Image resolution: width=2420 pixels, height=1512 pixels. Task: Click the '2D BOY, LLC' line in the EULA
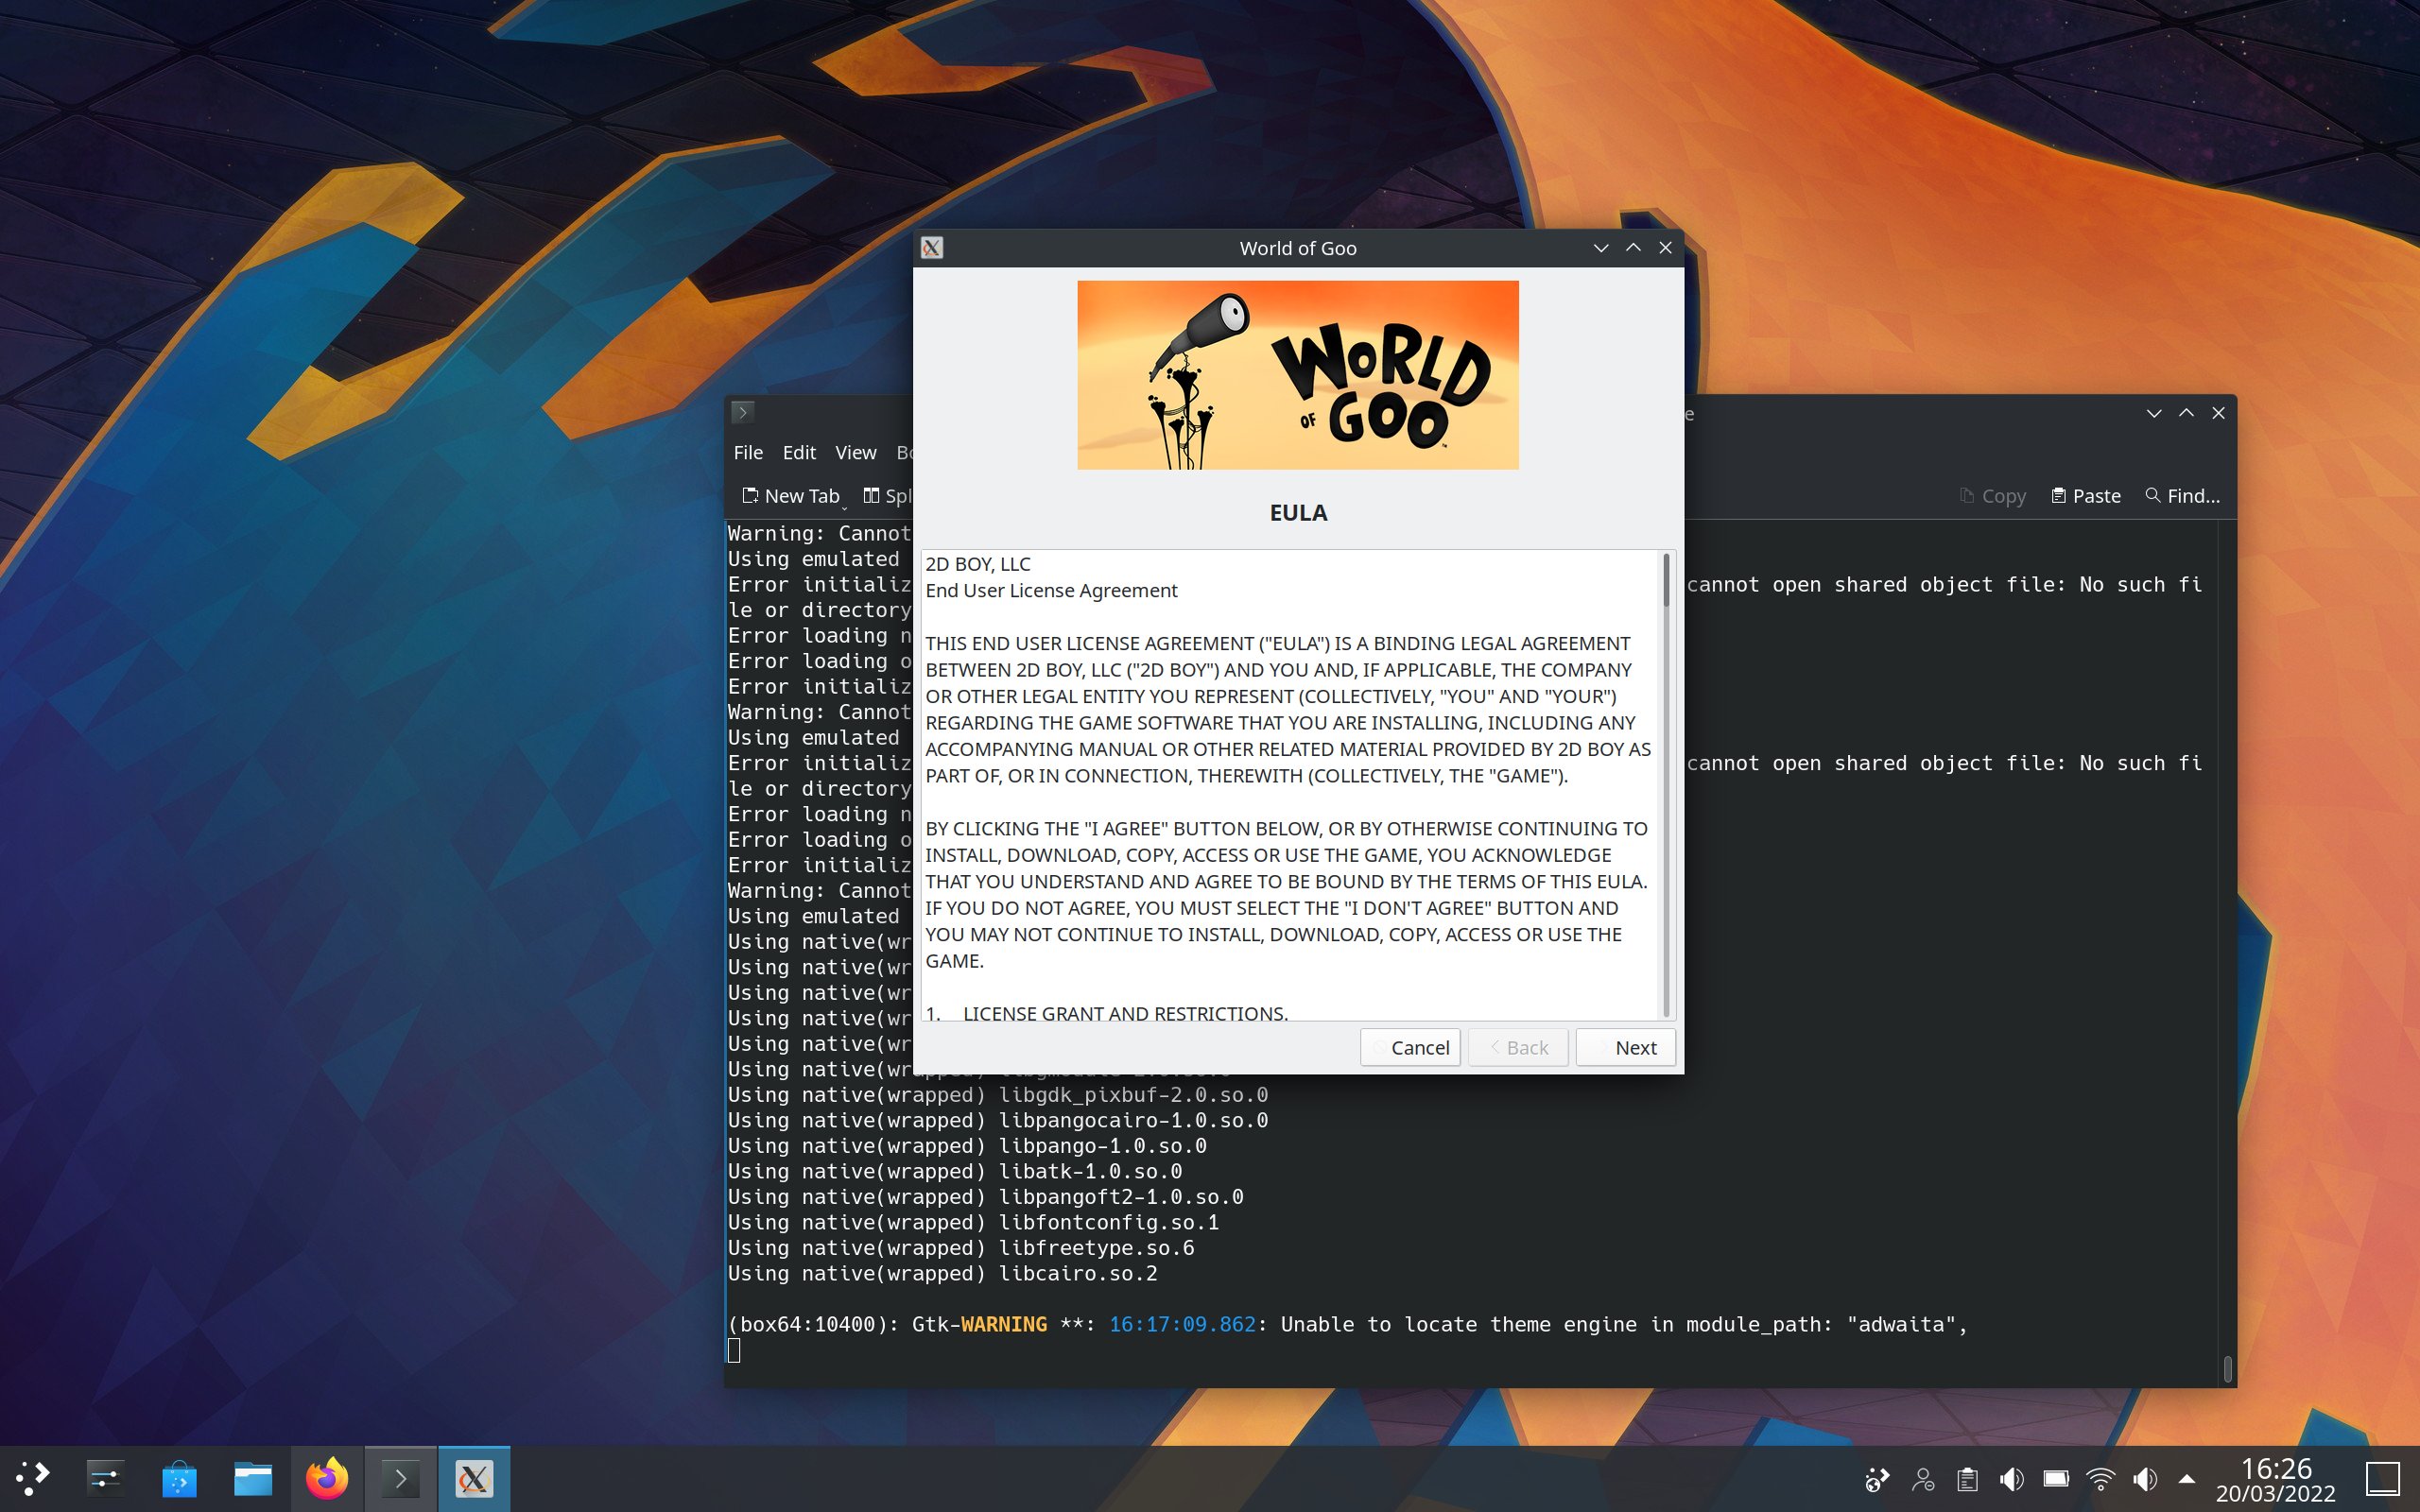pyautogui.click(x=977, y=564)
